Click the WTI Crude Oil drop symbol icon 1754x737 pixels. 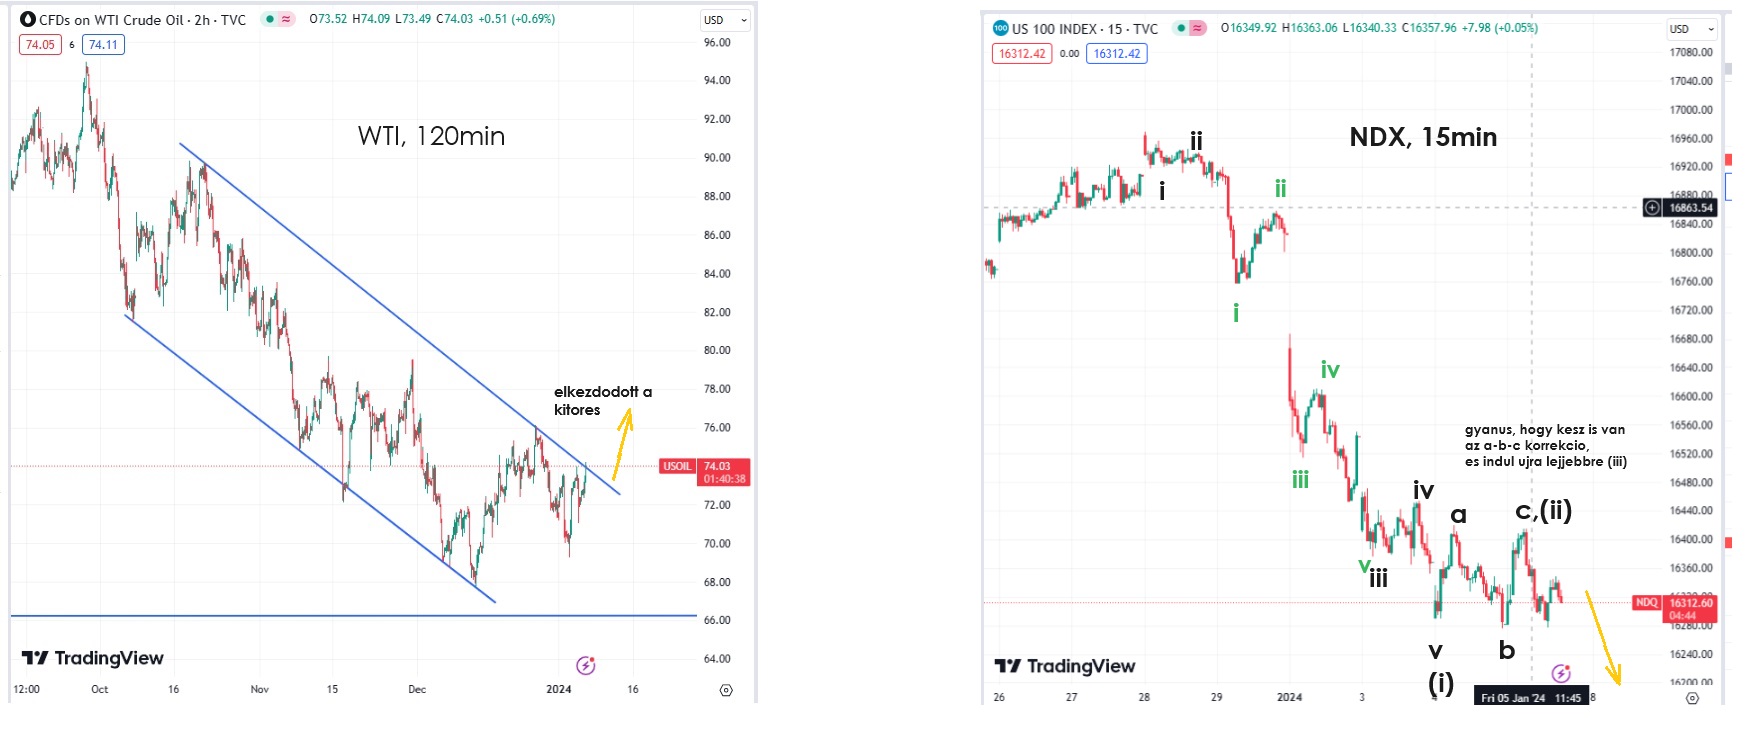click(x=28, y=19)
